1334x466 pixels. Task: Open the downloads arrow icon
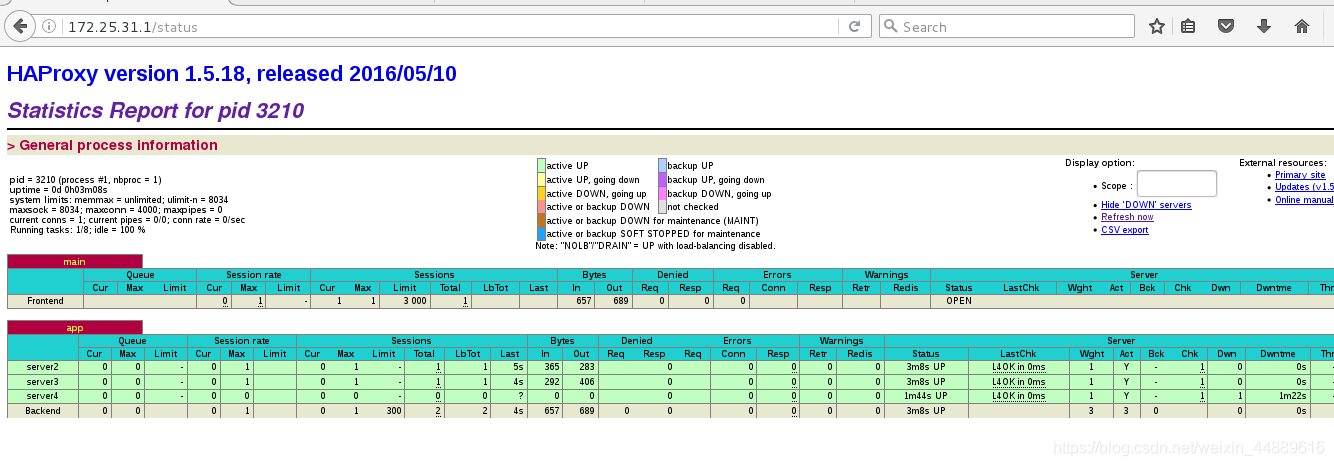pyautogui.click(x=1264, y=27)
